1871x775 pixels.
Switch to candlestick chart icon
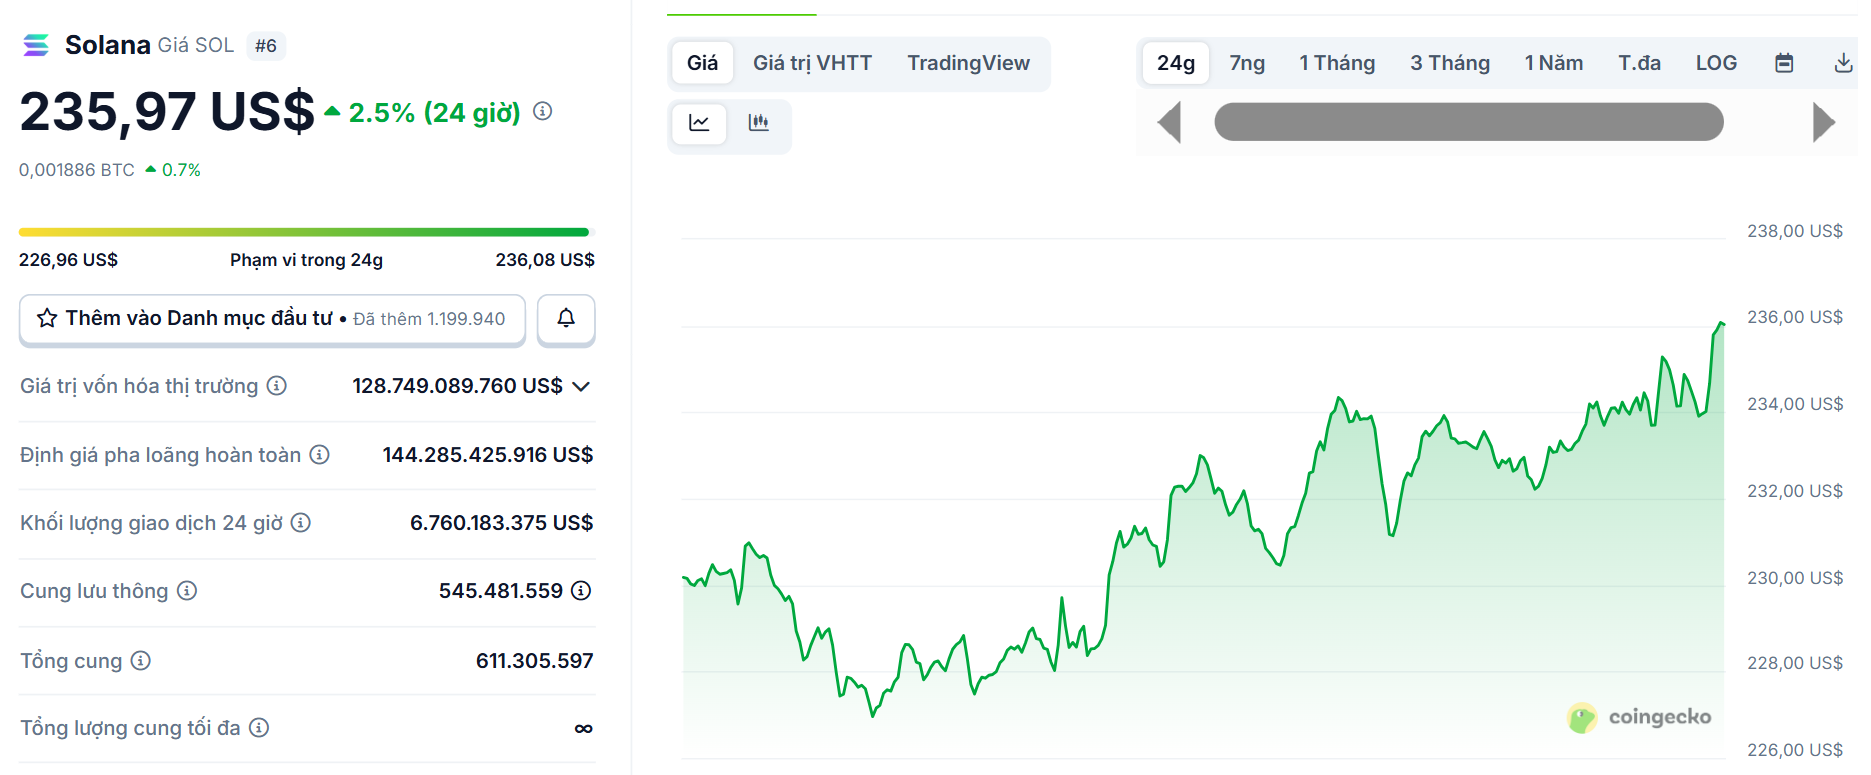coord(759,123)
